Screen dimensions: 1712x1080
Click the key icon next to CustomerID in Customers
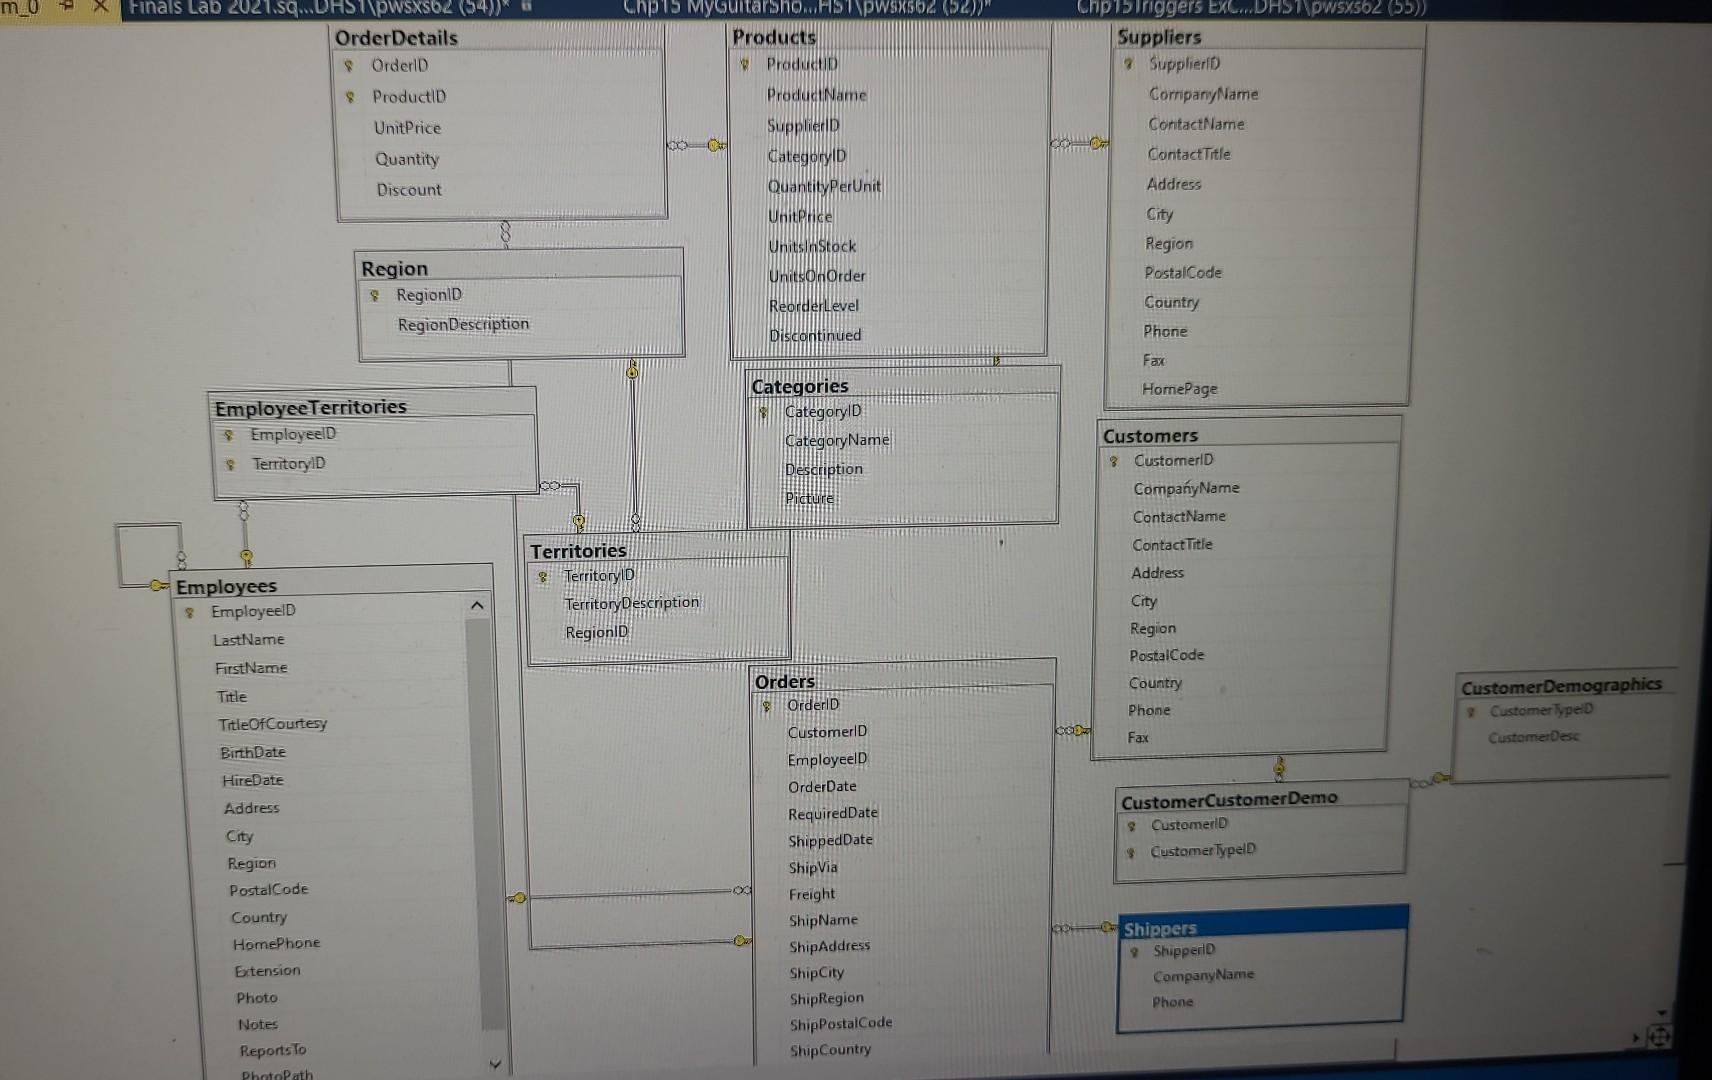[x=1112, y=460]
